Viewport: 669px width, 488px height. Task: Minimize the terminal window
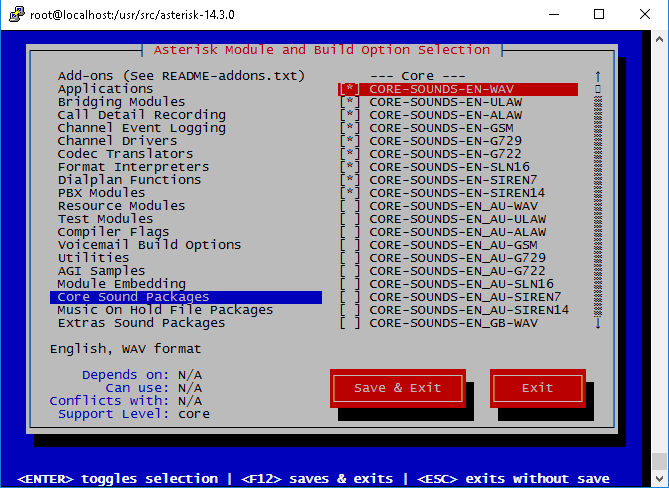(553, 14)
